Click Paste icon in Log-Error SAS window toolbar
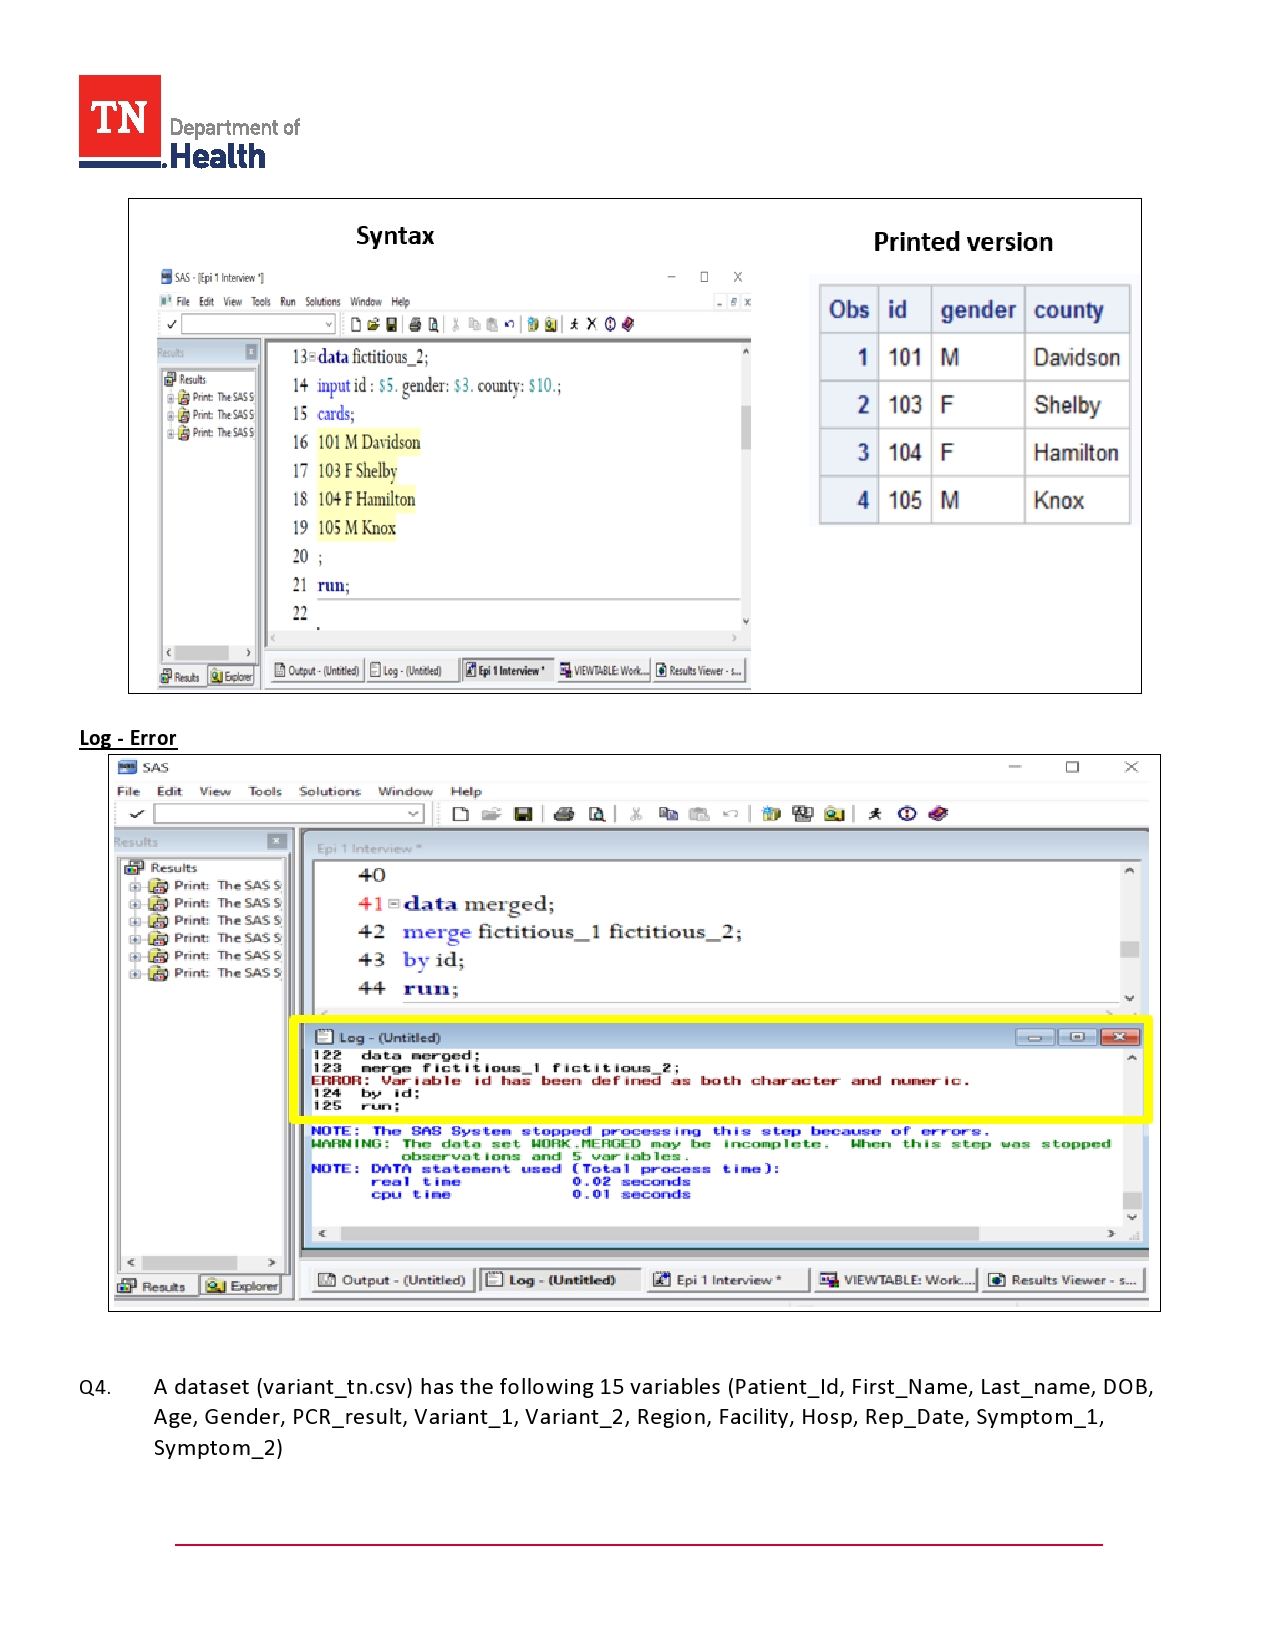1275x1650 pixels. [x=699, y=814]
